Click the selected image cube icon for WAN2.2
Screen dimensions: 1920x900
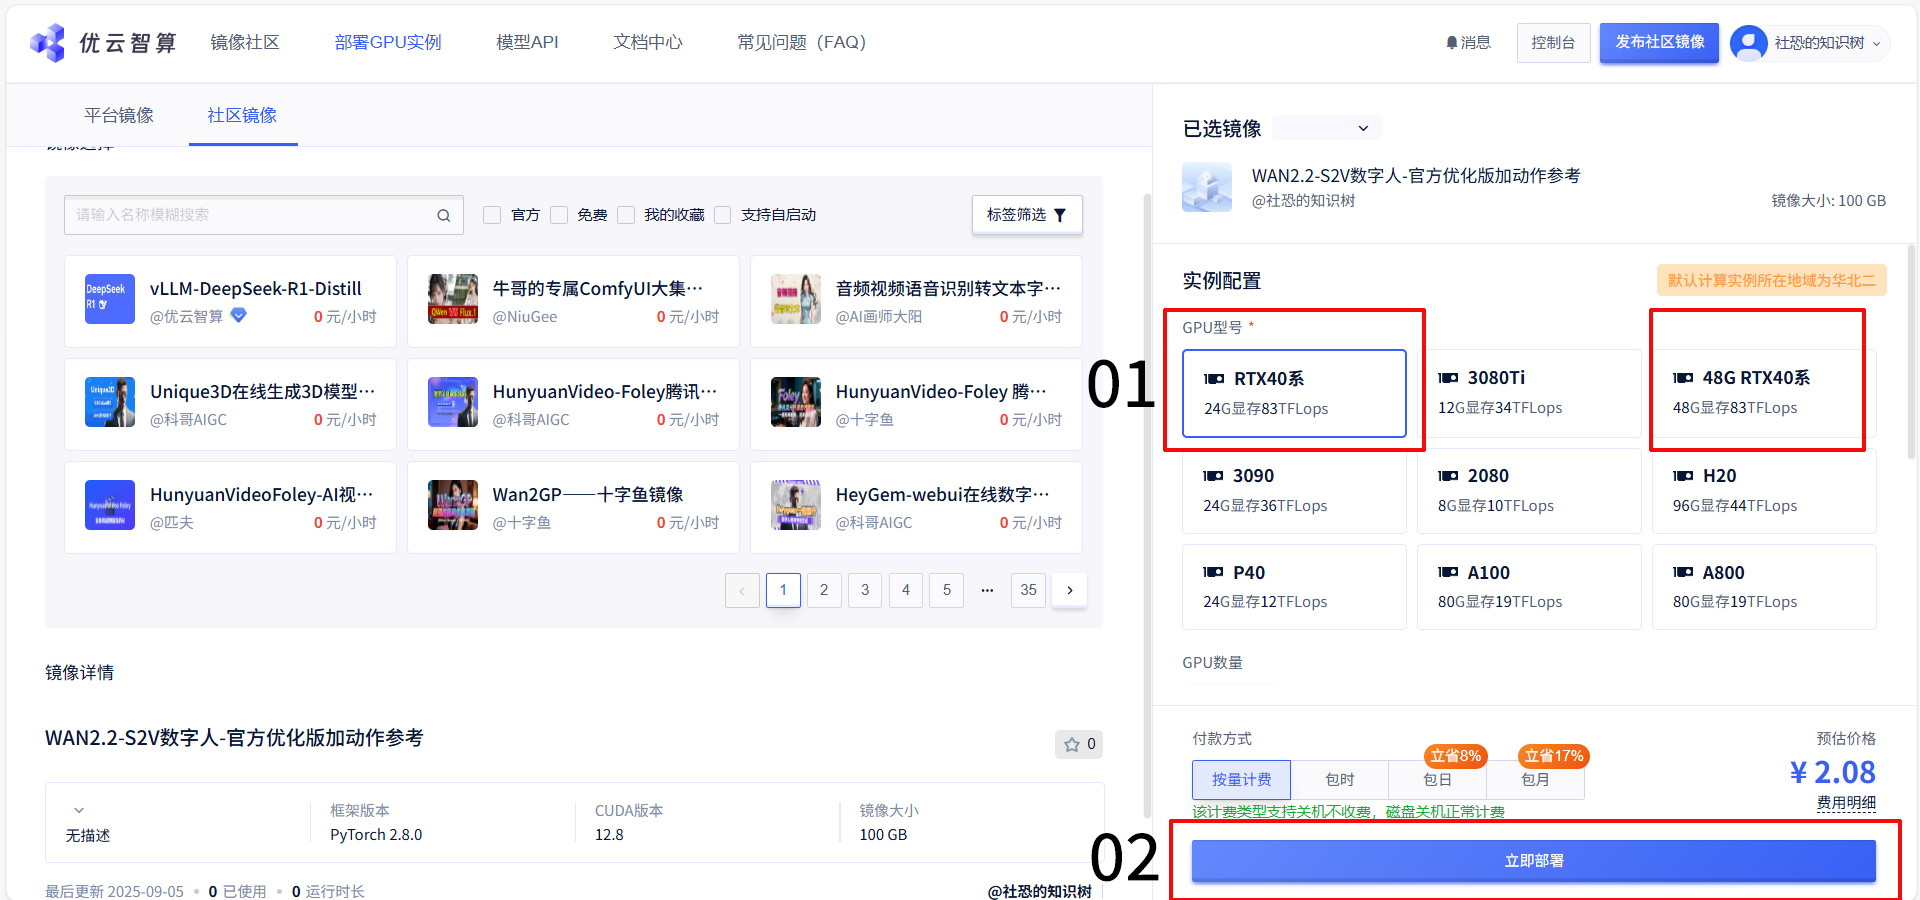(x=1207, y=187)
